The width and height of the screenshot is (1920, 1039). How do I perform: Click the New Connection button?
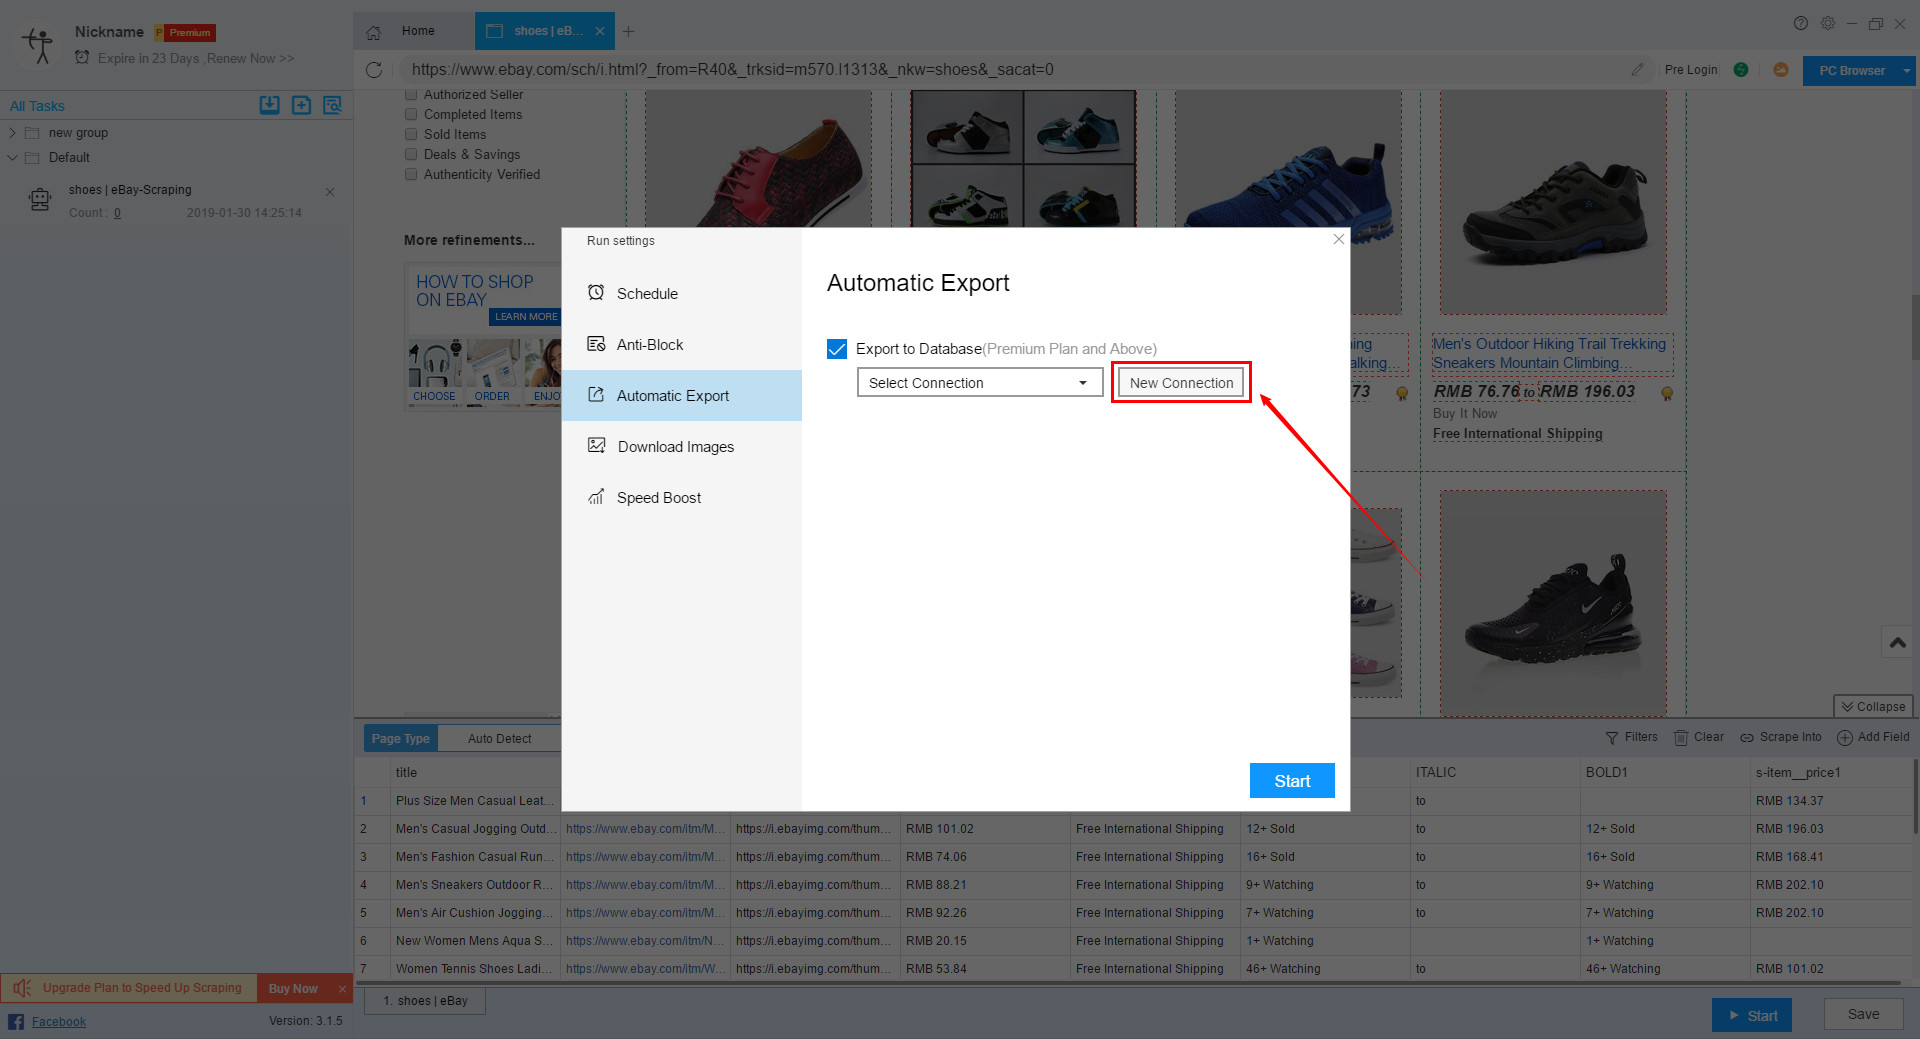click(1181, 382)
